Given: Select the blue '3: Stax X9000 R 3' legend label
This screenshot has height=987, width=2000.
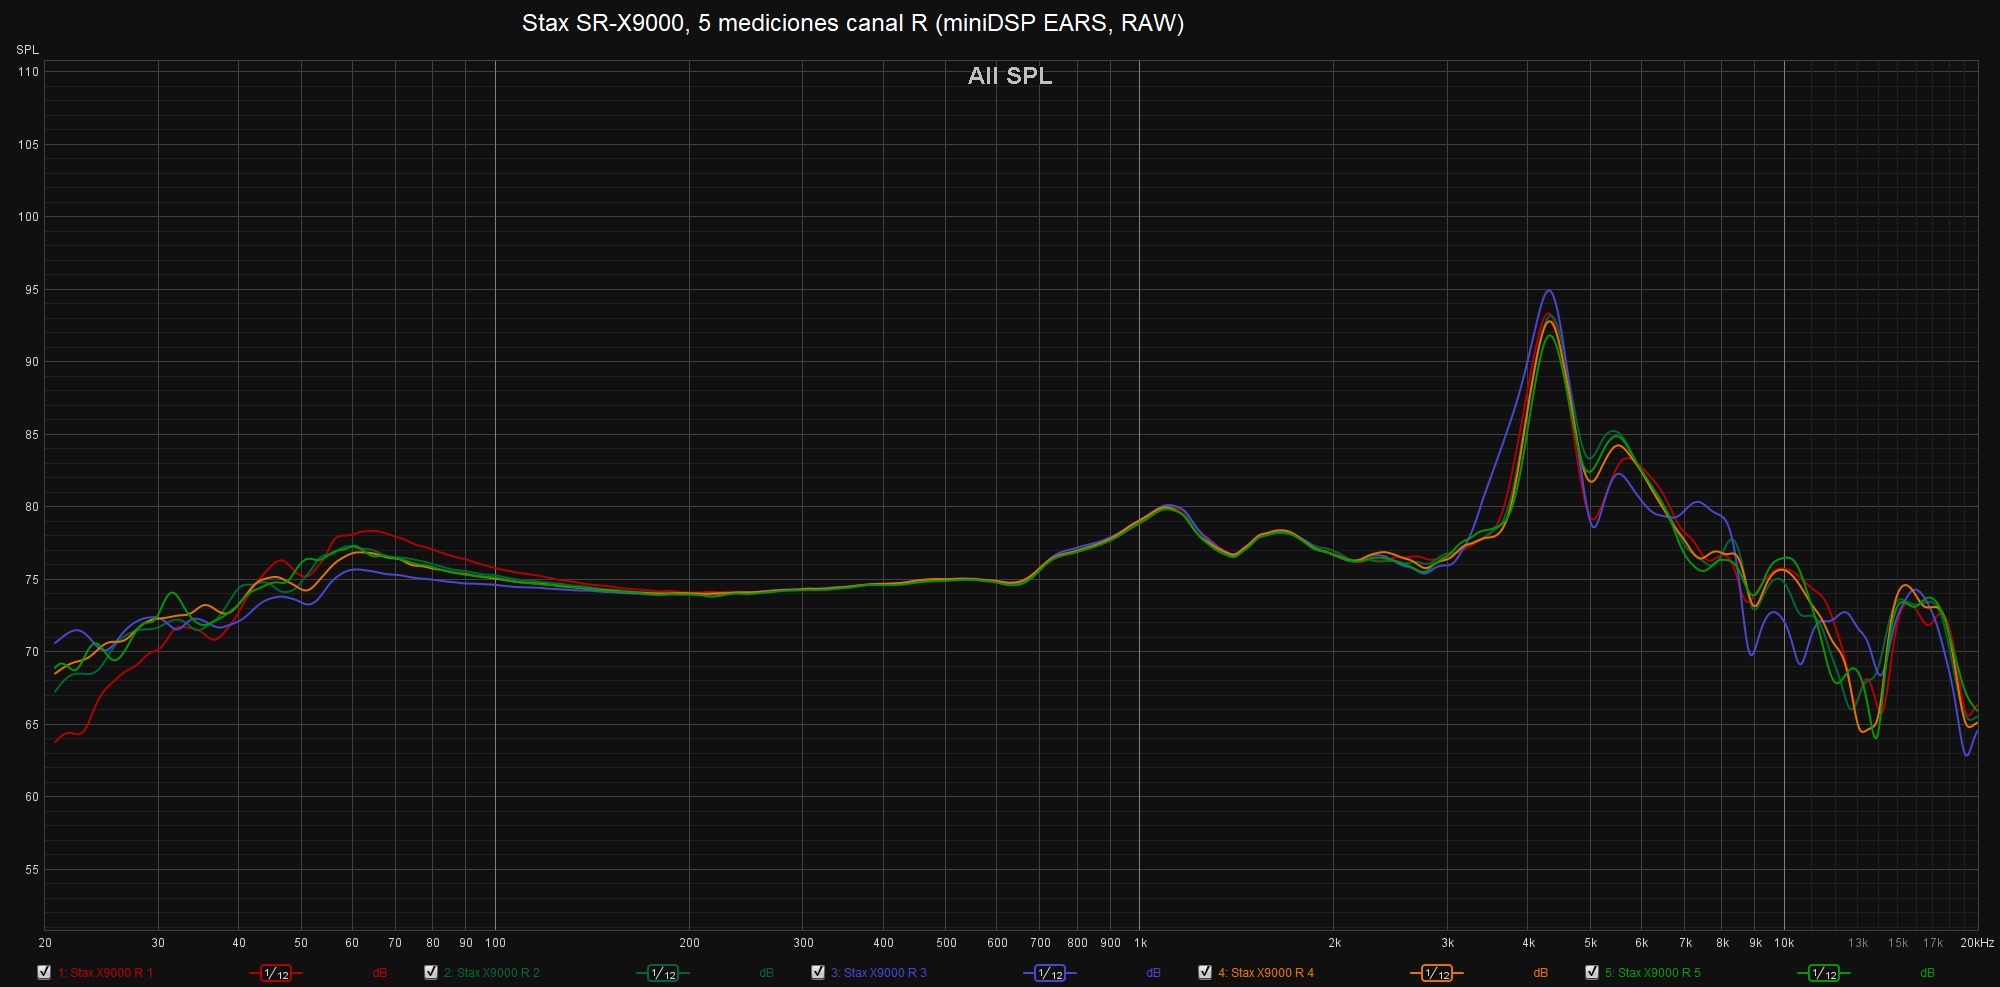Looking at the screenshot, I should [878, 973].
